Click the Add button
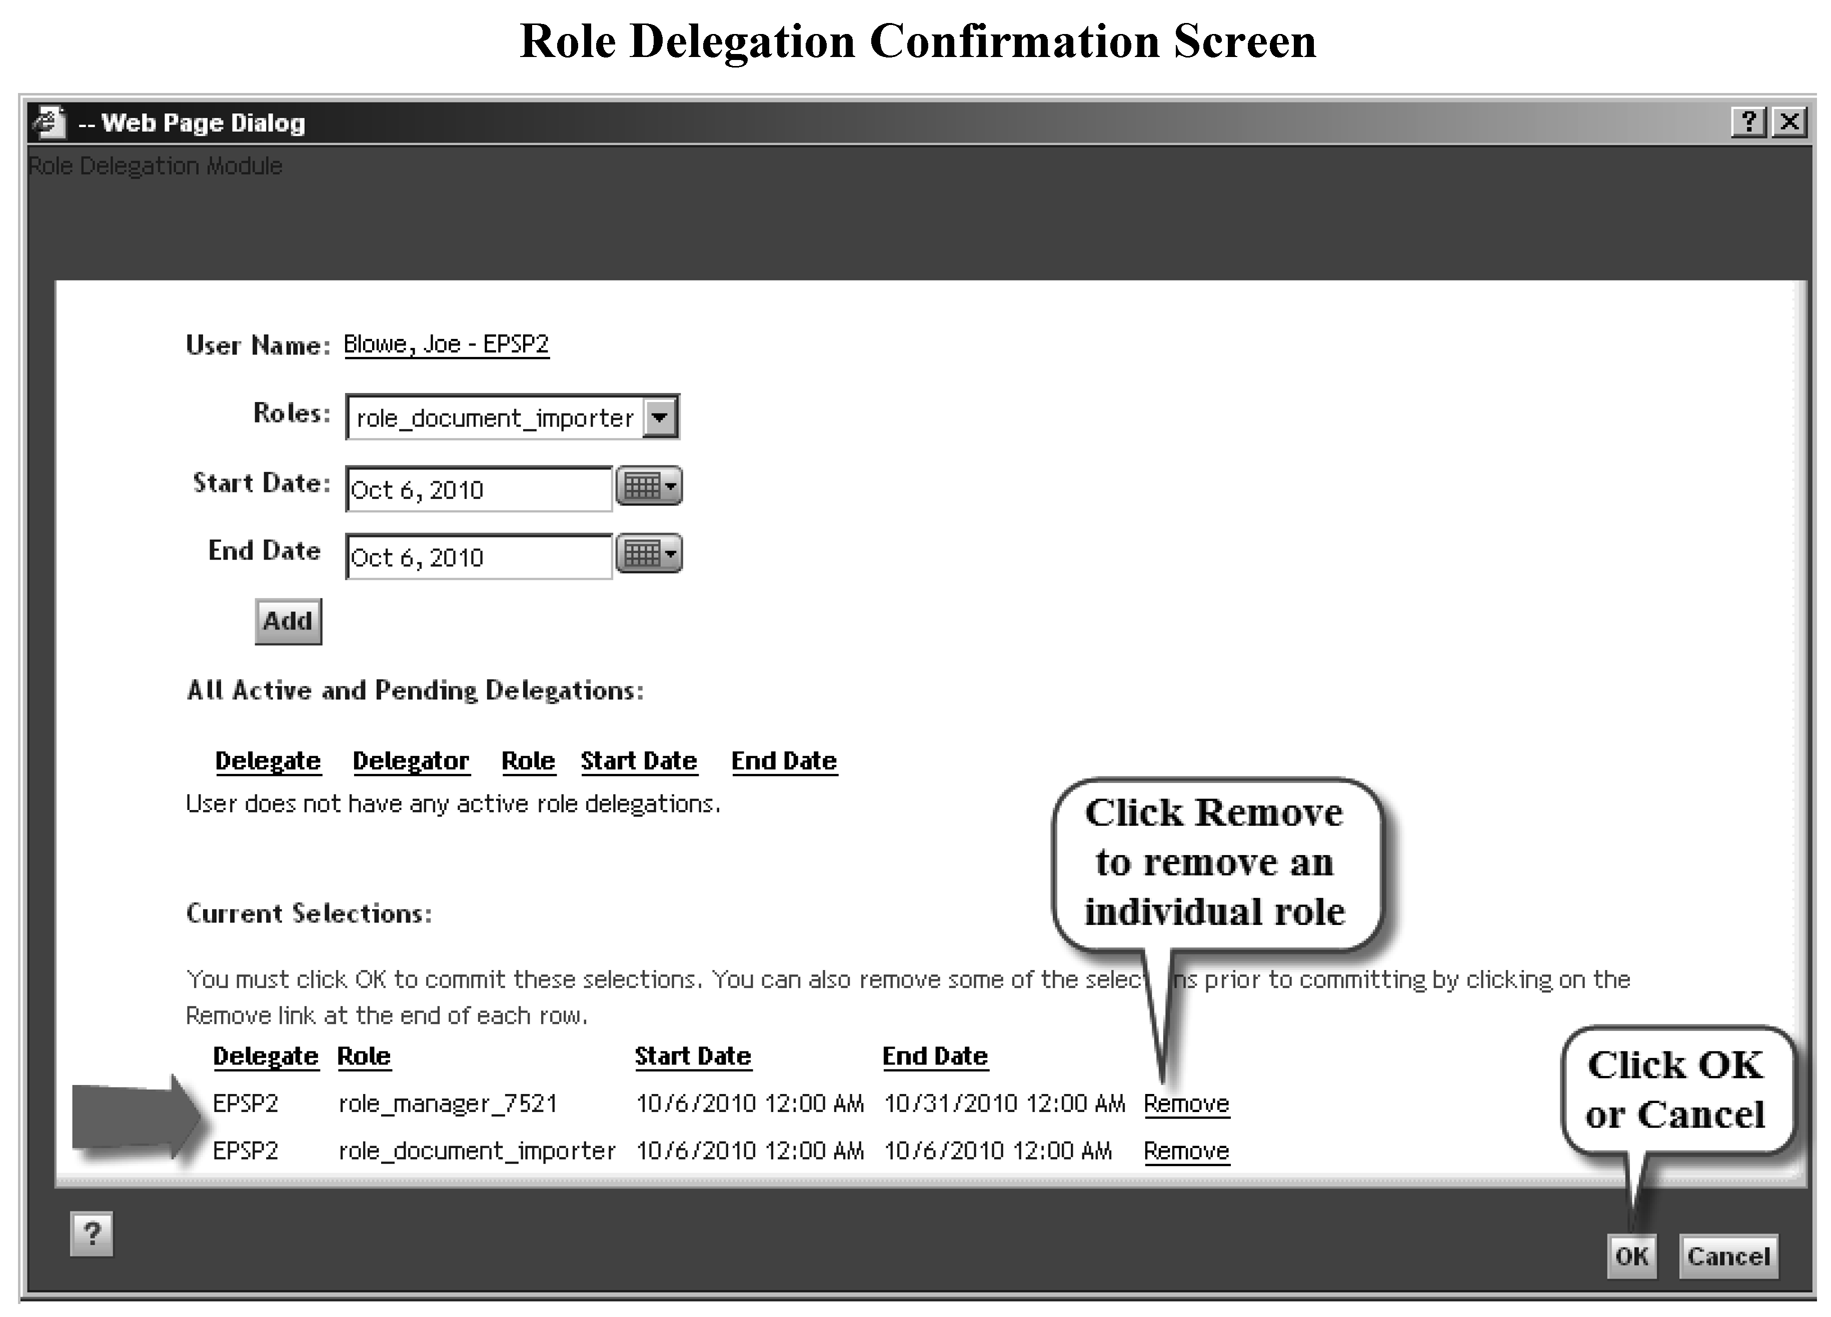The width and height of the screenshot is (1831, 1317). point(288,621)
